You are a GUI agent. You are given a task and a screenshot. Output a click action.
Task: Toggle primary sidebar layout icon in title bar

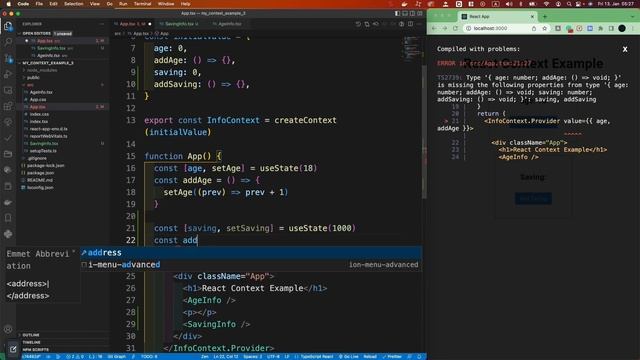[x=397, y=13]
